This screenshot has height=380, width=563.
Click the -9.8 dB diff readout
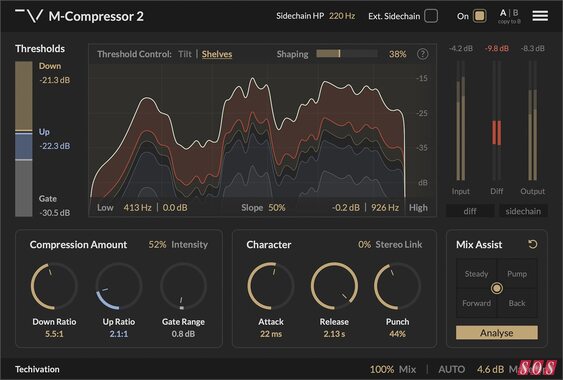tap(497, 48)
